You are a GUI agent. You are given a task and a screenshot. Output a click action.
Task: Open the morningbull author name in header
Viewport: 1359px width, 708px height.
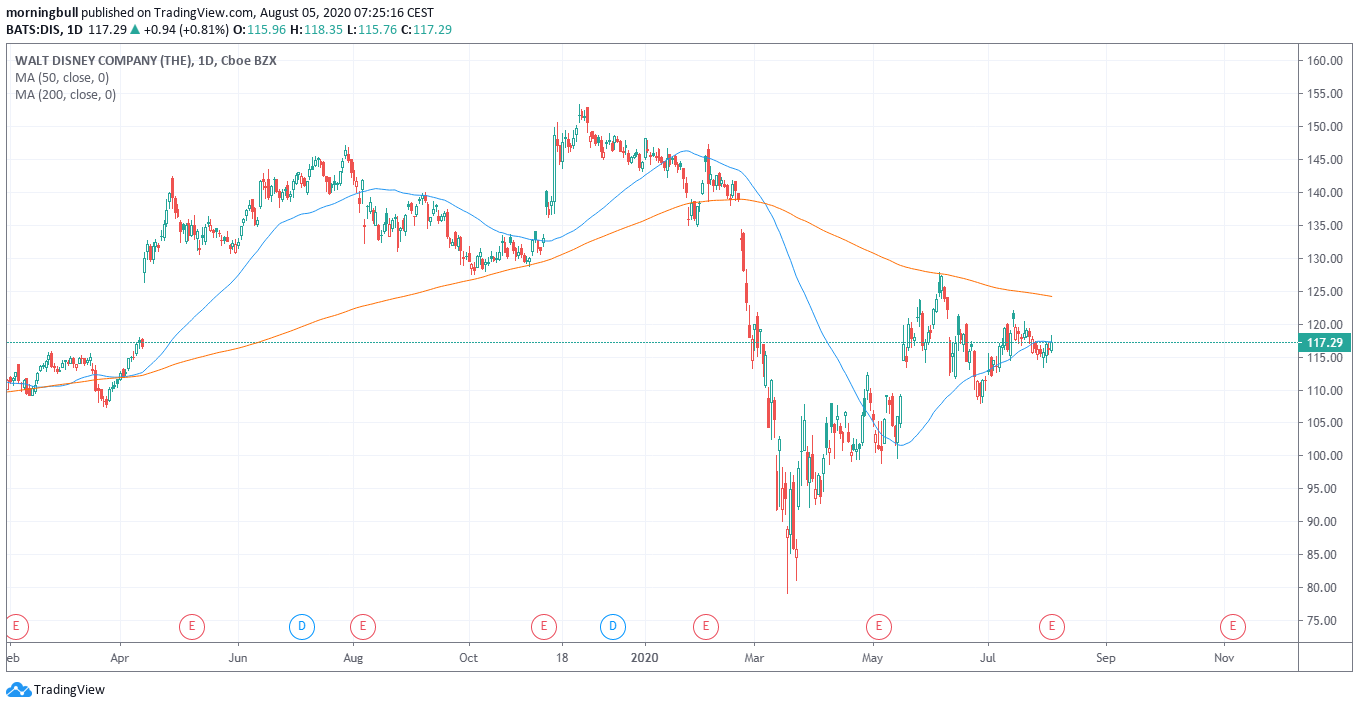point(40,13)
